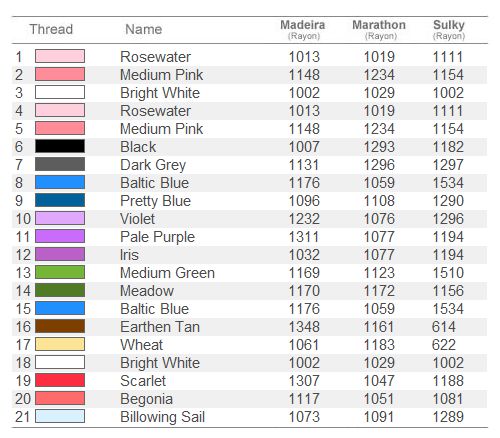500x438 pixels.
Task: Click the Madeira column header
Action: (x=303, y=29)
